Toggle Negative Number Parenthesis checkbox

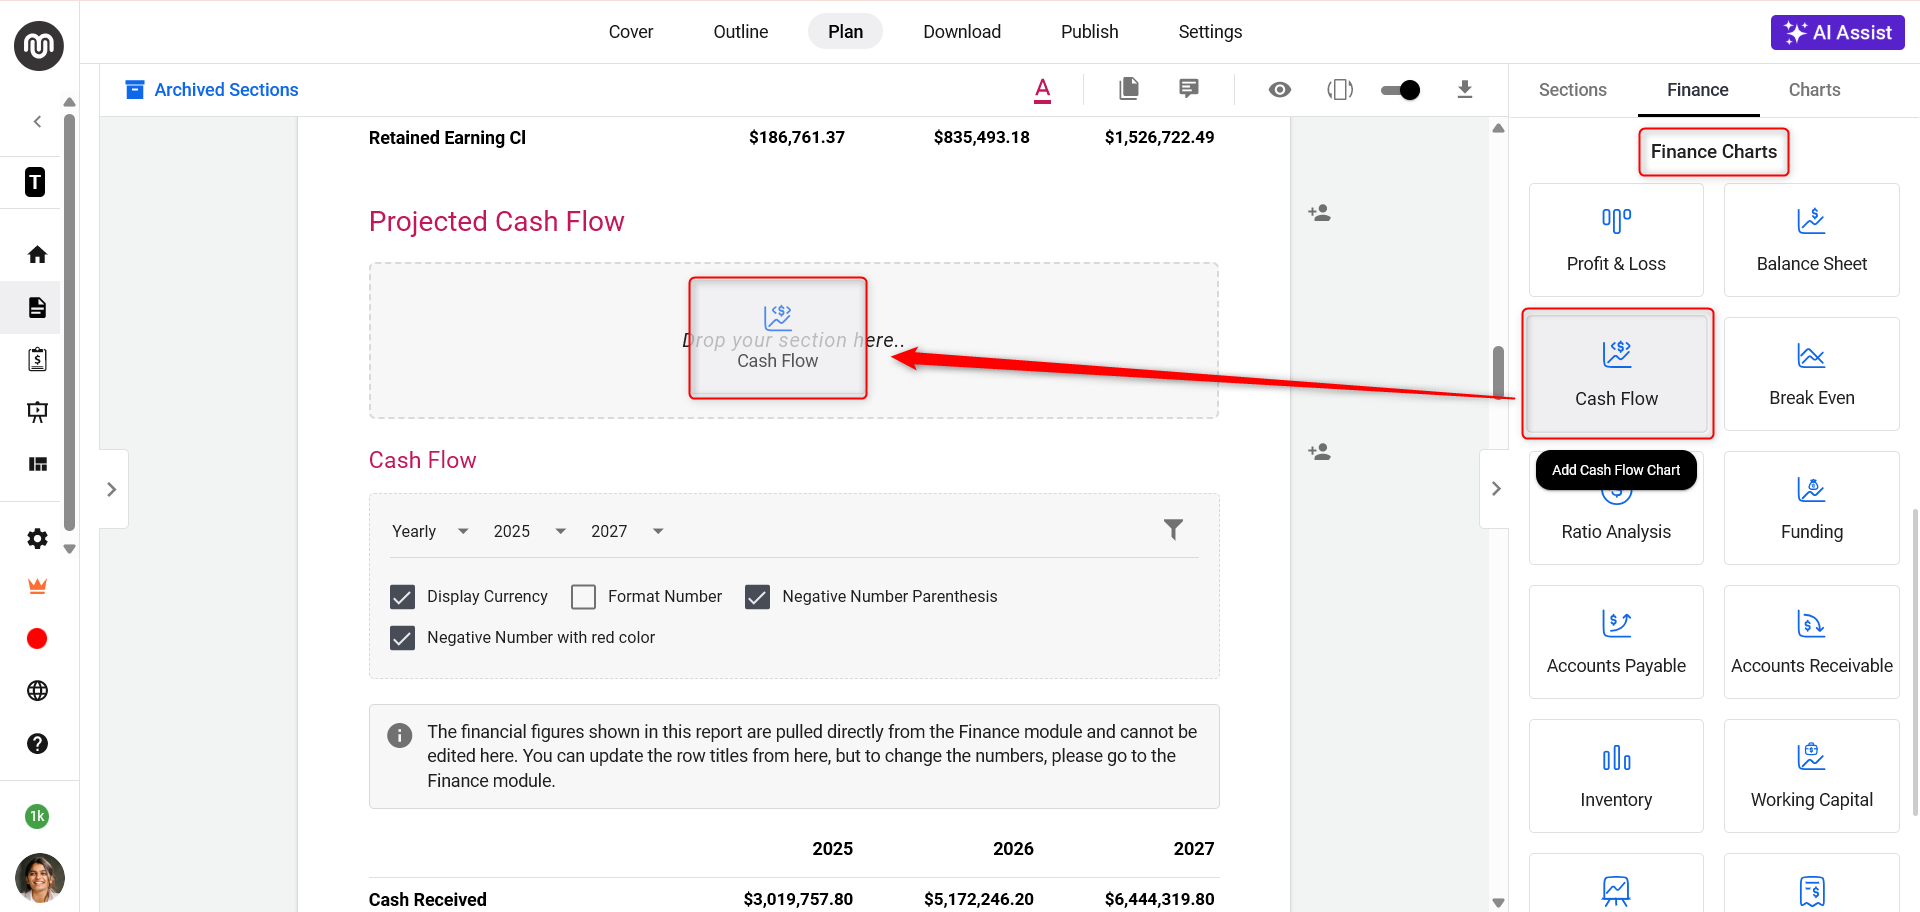[x=757, y=597]
